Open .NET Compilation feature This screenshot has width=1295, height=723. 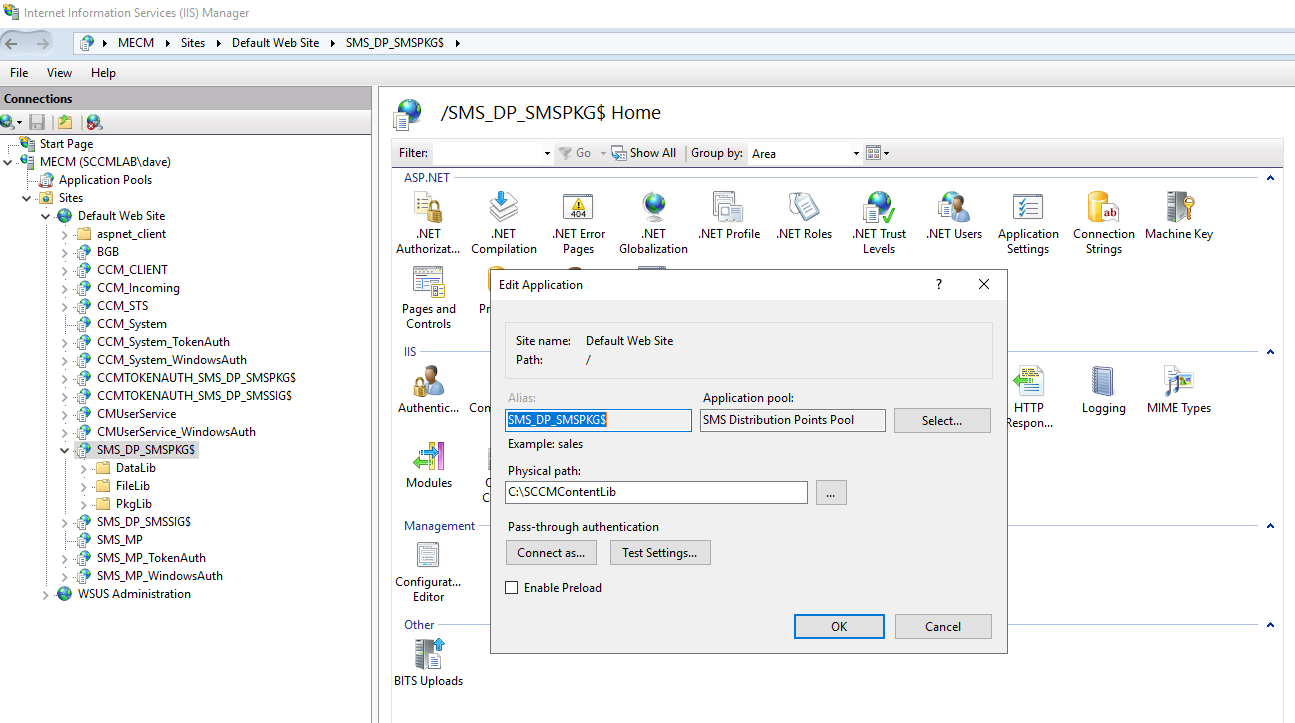click(x=504, y=223)
